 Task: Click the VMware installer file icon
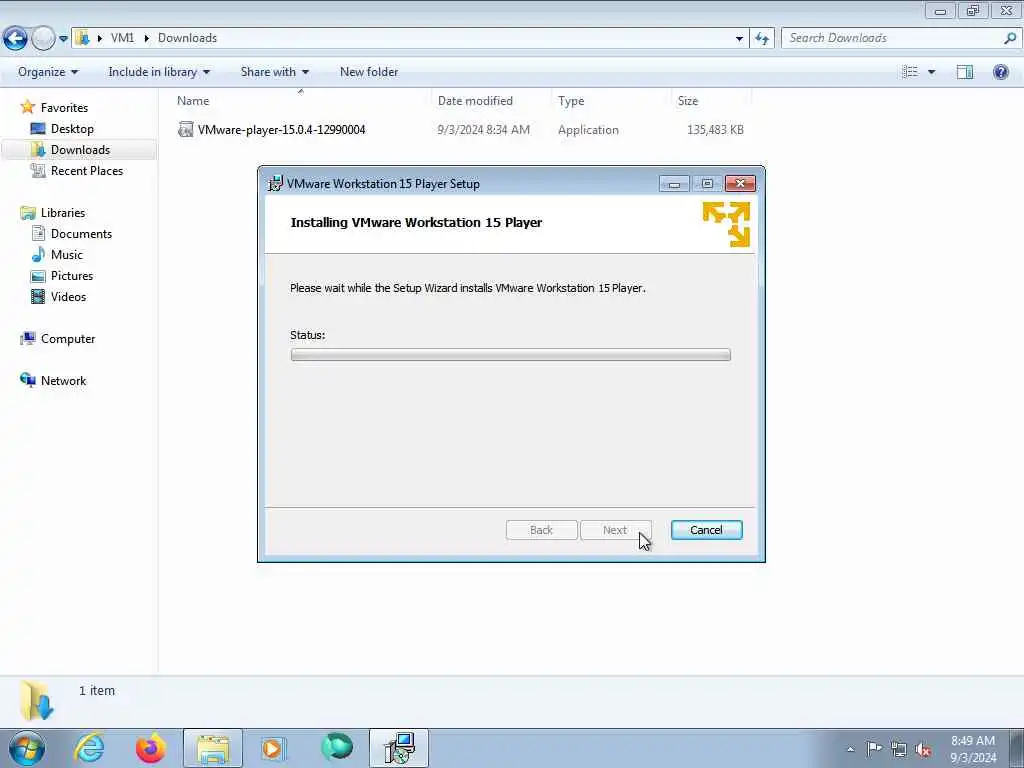tap(185, 129)
